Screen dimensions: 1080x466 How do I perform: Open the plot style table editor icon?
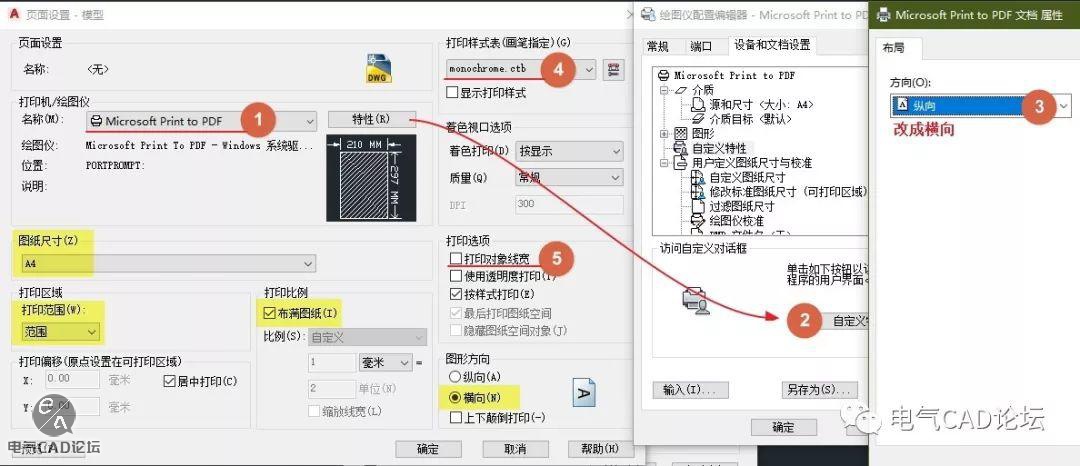pos(615,69)
